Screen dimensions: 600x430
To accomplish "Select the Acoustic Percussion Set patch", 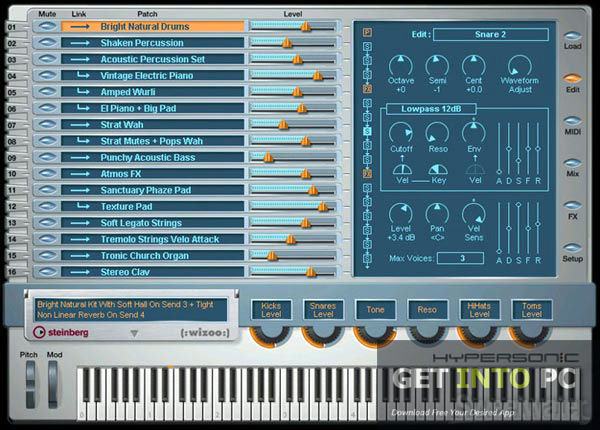I will [x=153, y=59].
